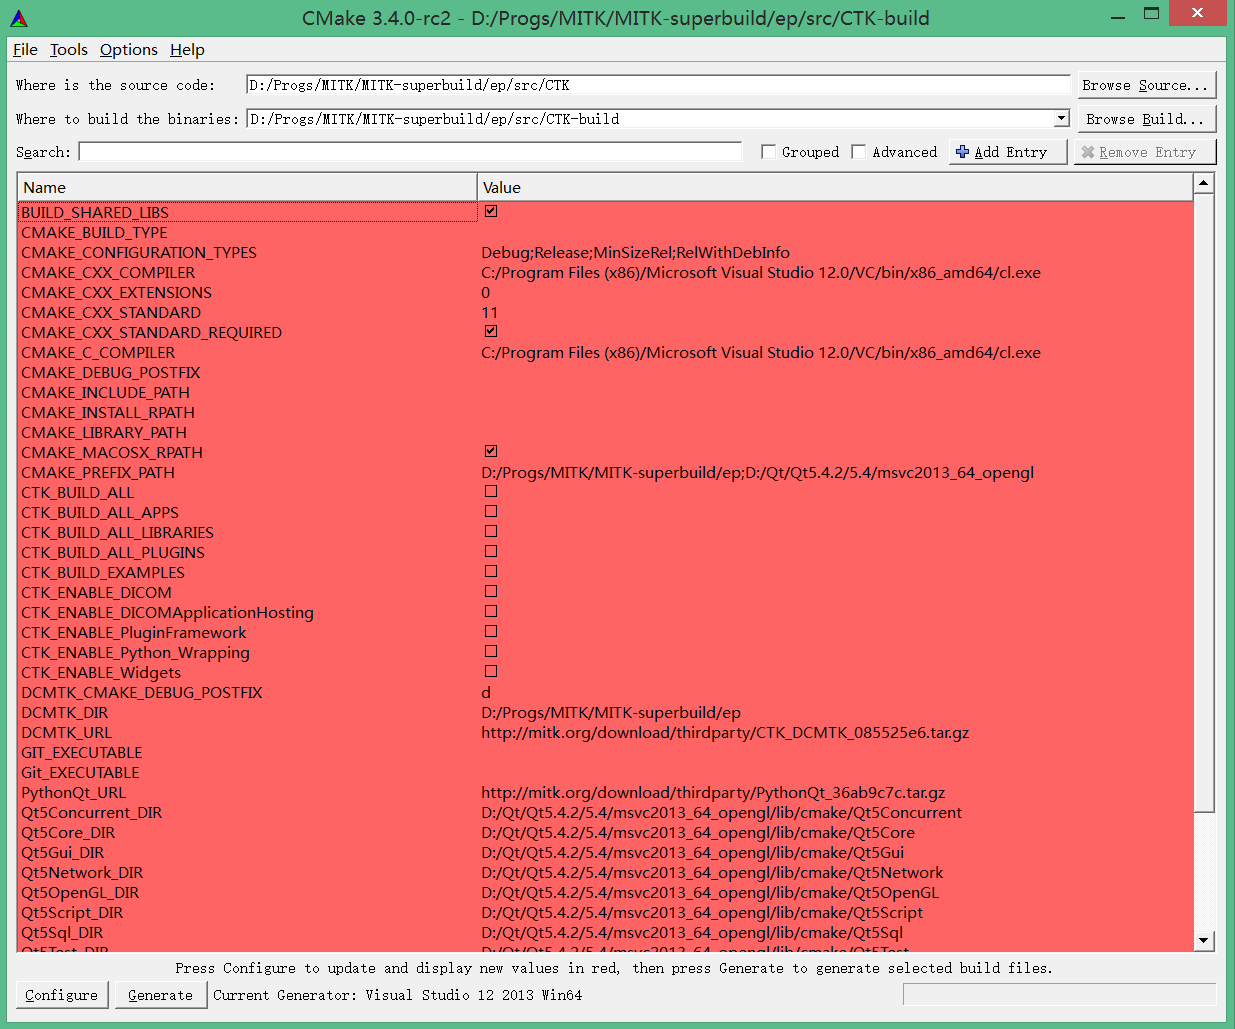Select the CMAKE_CONFIGURATION_TYPES entry

139,252
